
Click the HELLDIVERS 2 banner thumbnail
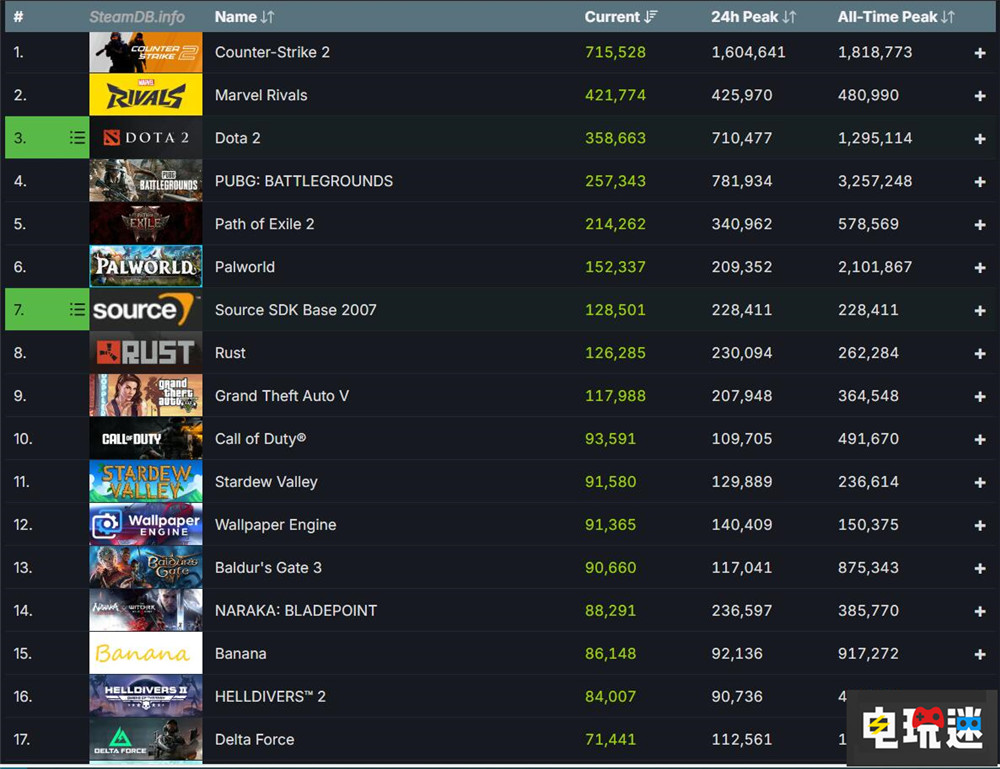(x=146, y=697)
